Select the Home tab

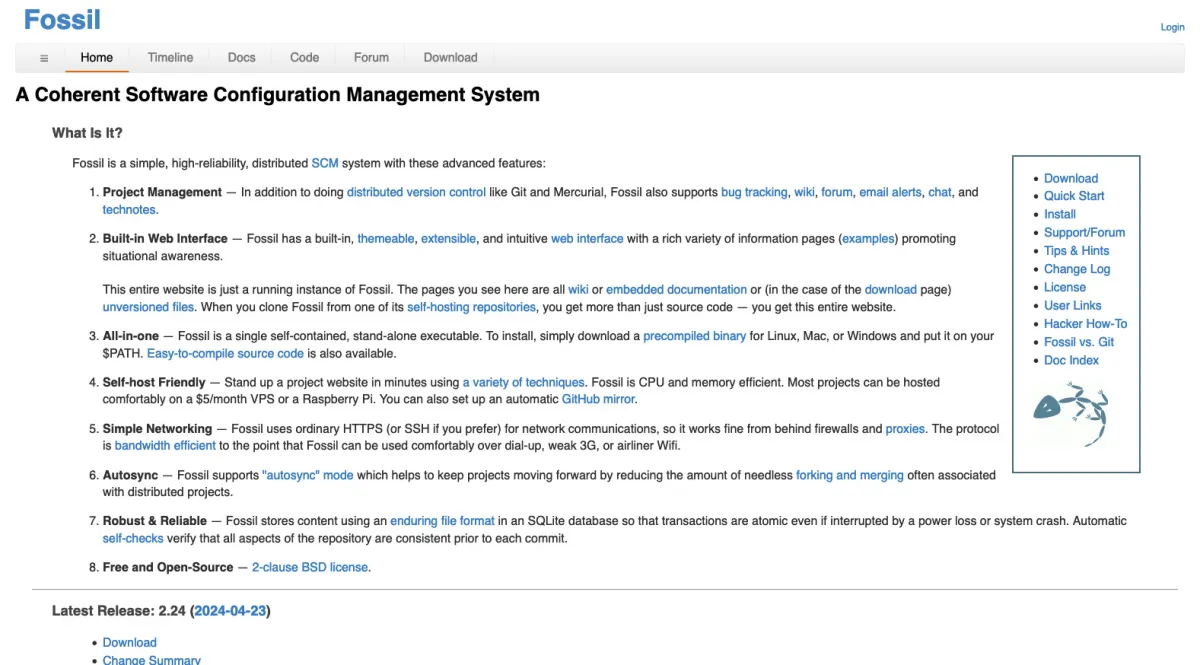[97, 58]
